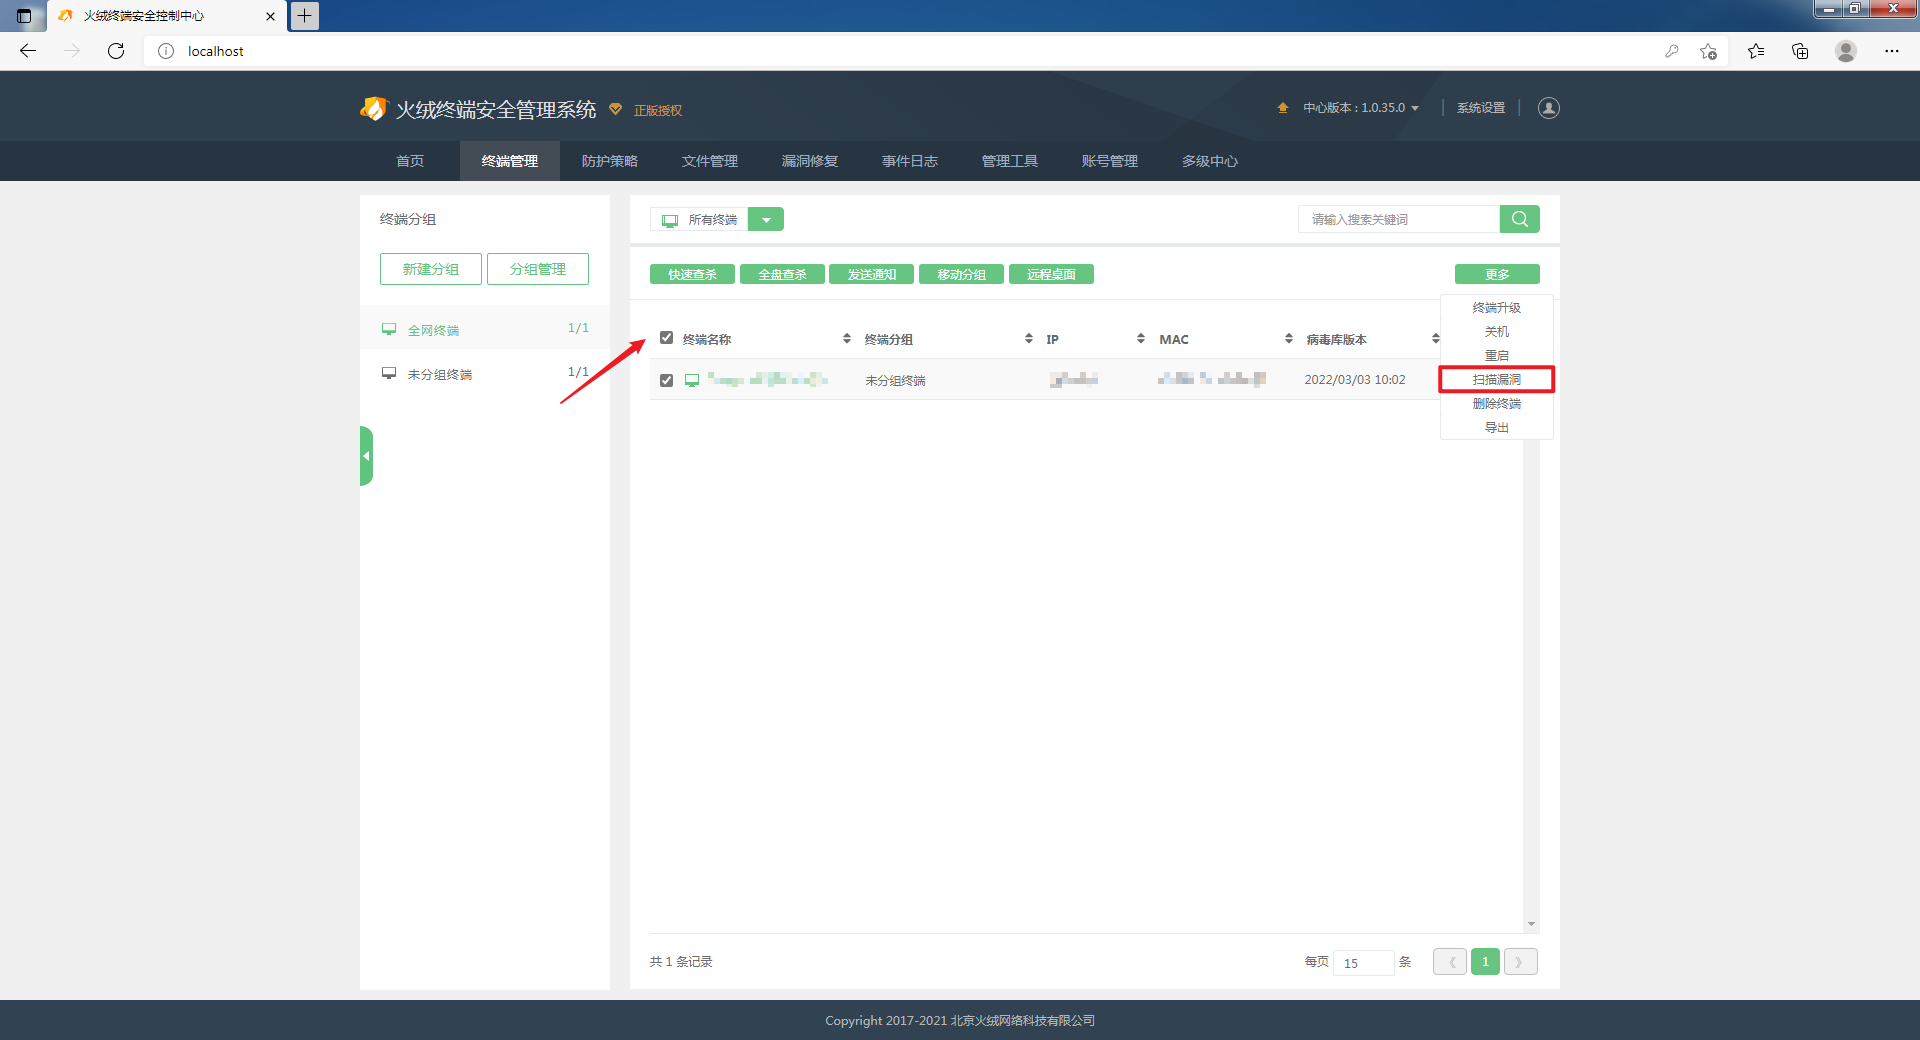This screenshot has width=1920, height=1040.
Task: Click the search keyword input field
Action: pyautogui.click(x=1398, y=219)
